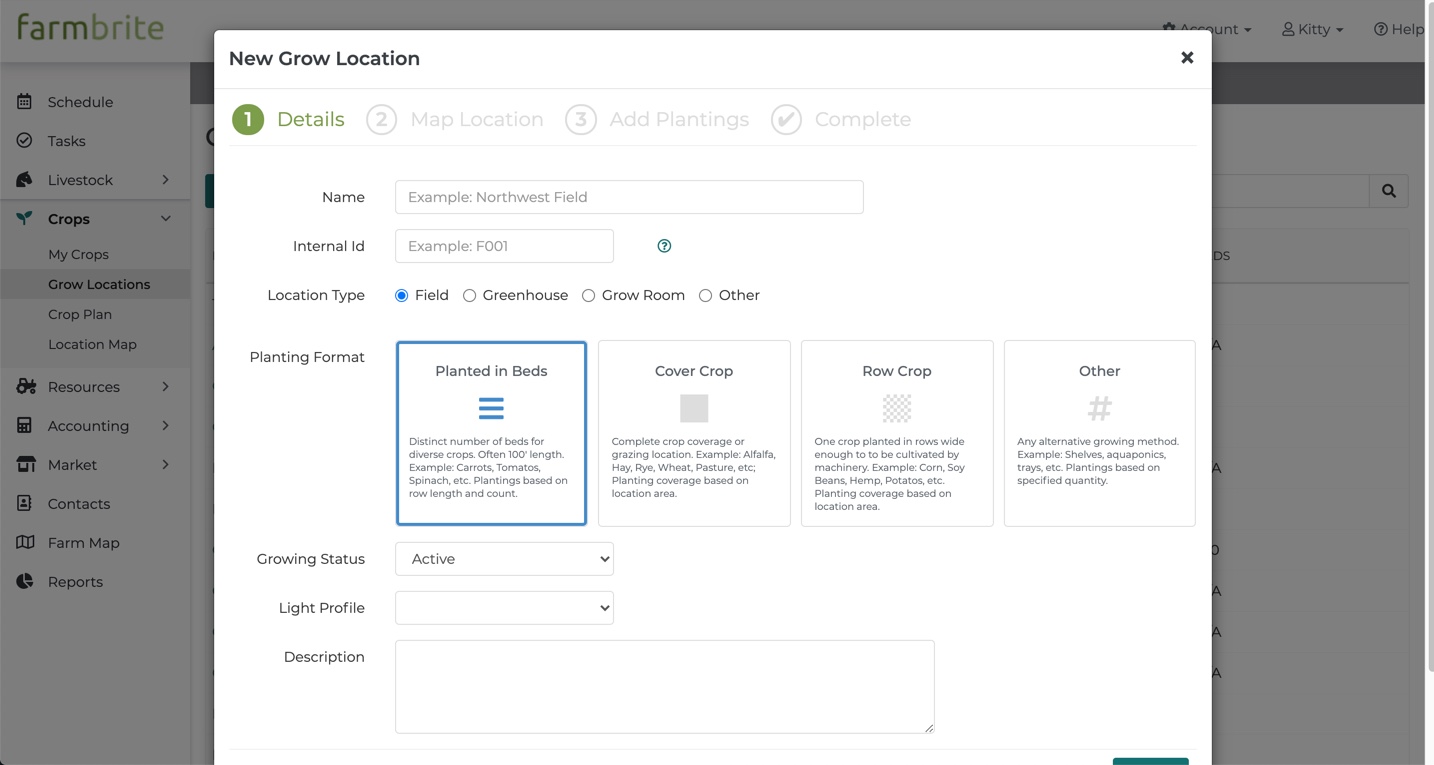Open the Reports page link

[75, 582]
